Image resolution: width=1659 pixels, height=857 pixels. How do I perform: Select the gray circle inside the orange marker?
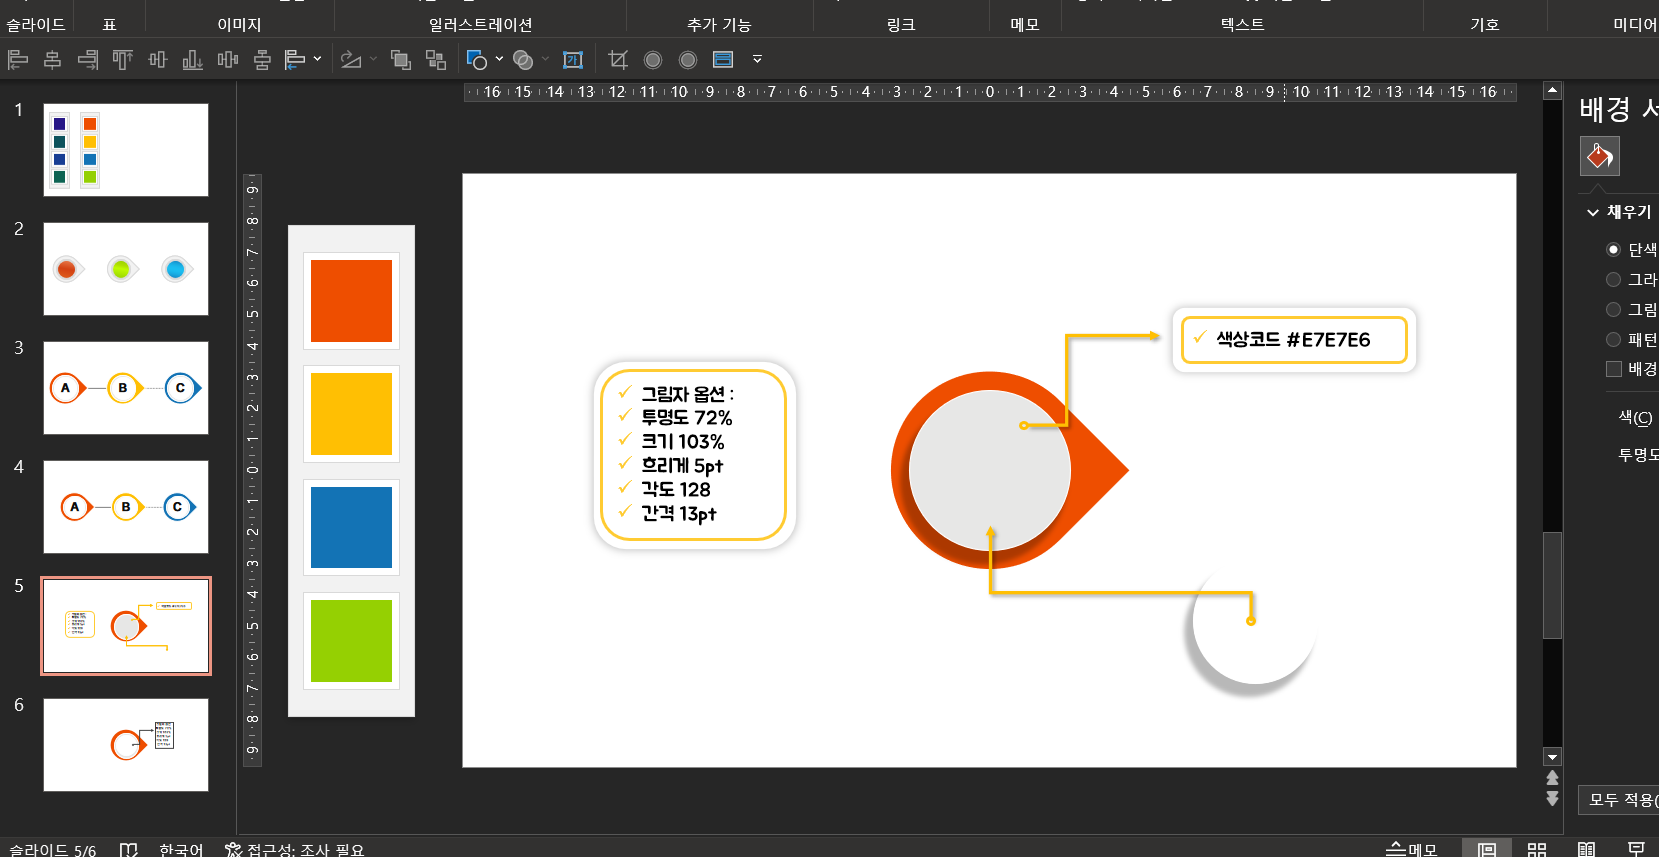(x=989, y=470)
